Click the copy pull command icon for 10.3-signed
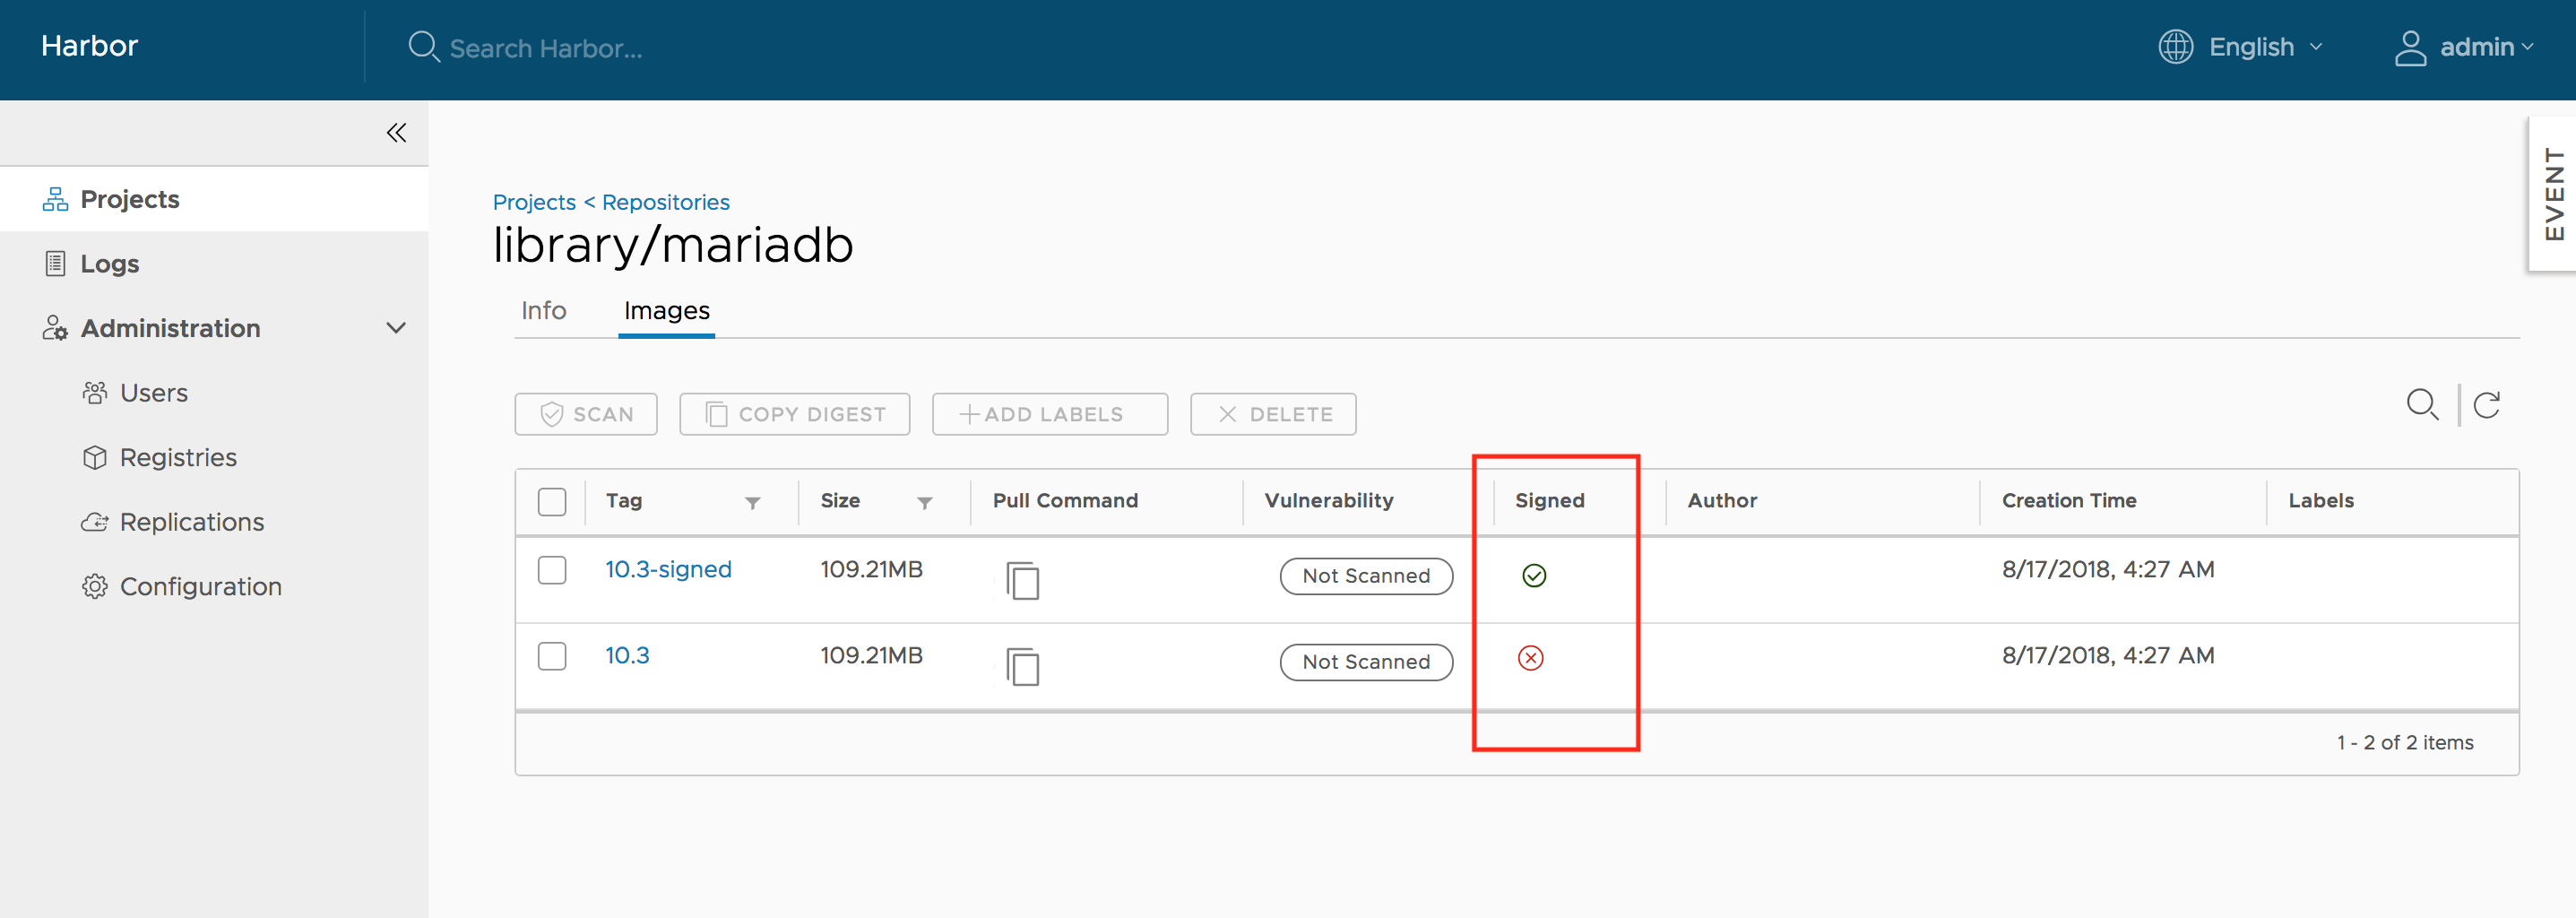 [1022, 580]
